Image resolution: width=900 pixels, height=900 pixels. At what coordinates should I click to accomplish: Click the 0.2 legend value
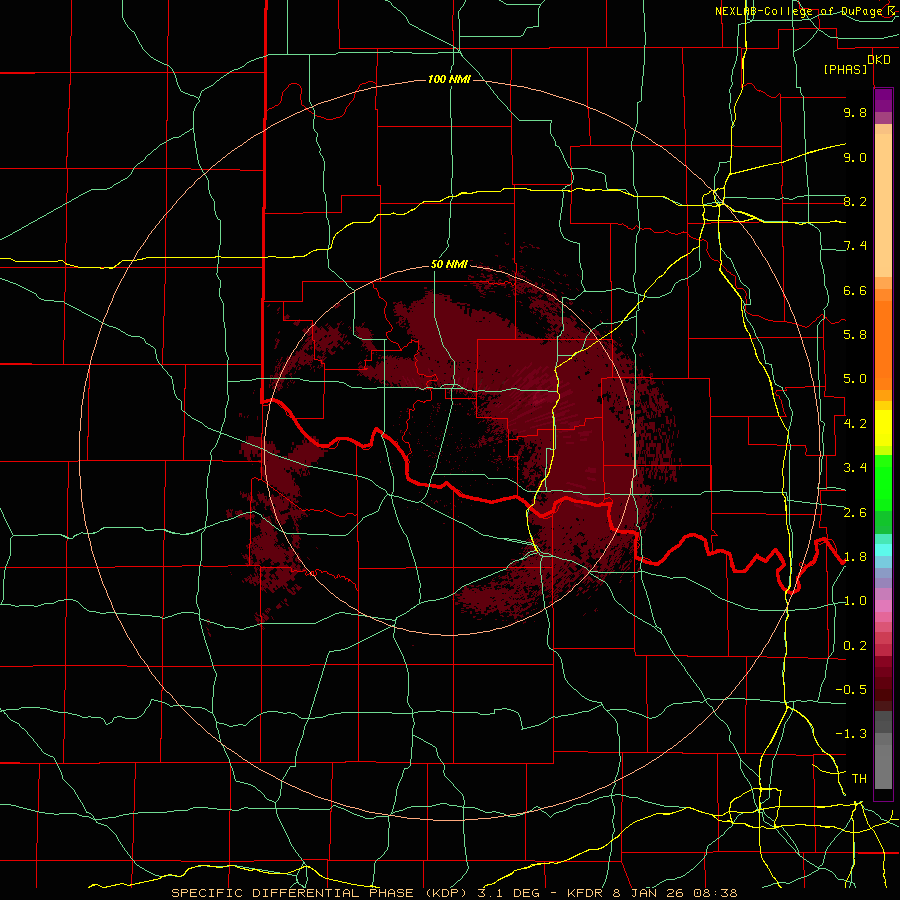point(855,646)
